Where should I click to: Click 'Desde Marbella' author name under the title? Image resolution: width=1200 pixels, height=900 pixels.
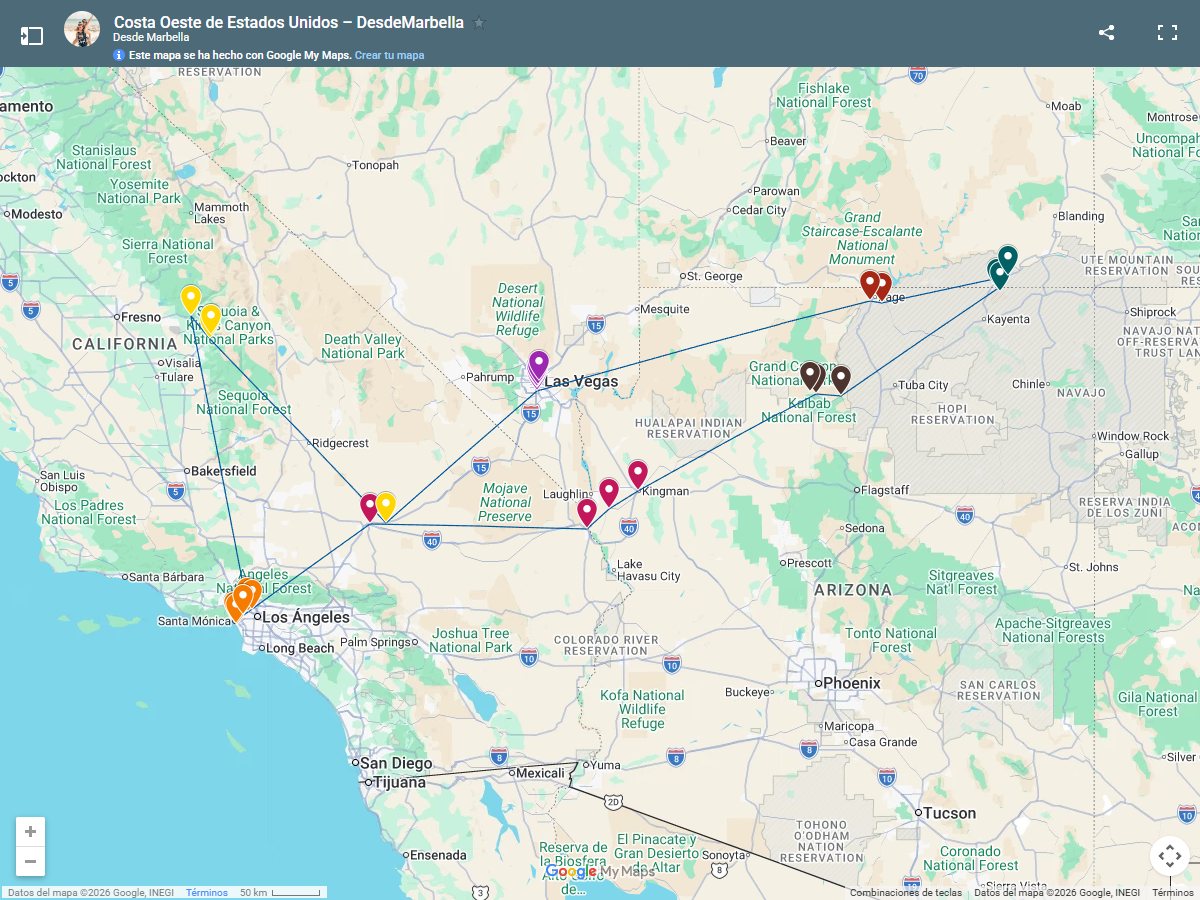(151, 37)
